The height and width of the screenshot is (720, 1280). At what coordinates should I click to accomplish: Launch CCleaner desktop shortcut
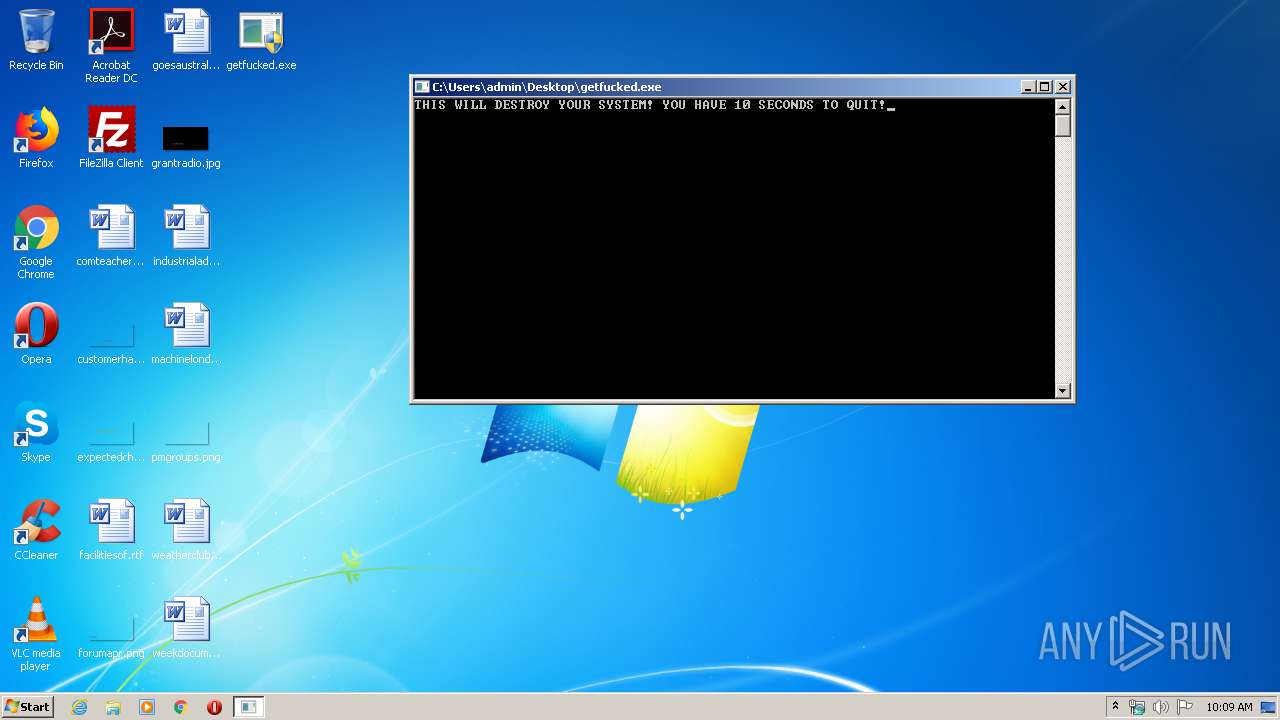(x=36, y=530)
